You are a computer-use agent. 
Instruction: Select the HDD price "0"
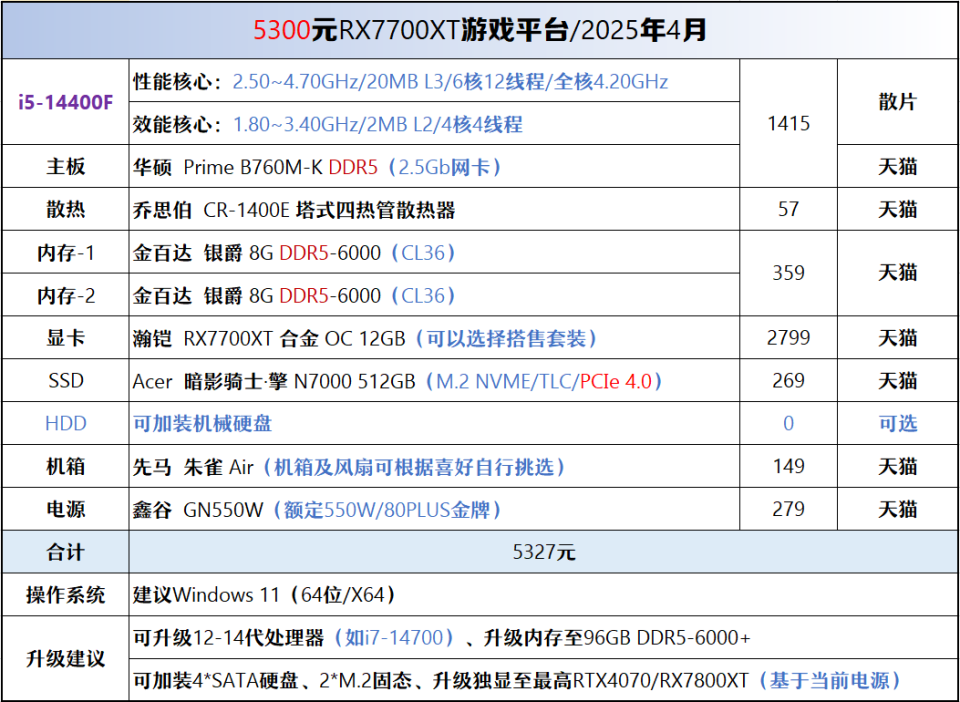coord(789,424)
